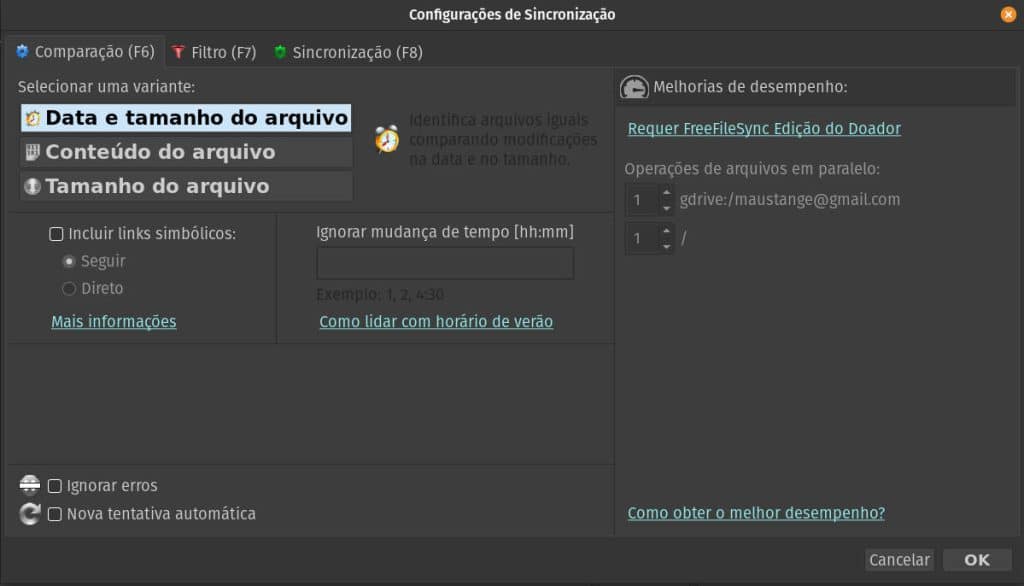Open the Mais informações link
This screenshot has width=1024, height=586.
(113, 322)
